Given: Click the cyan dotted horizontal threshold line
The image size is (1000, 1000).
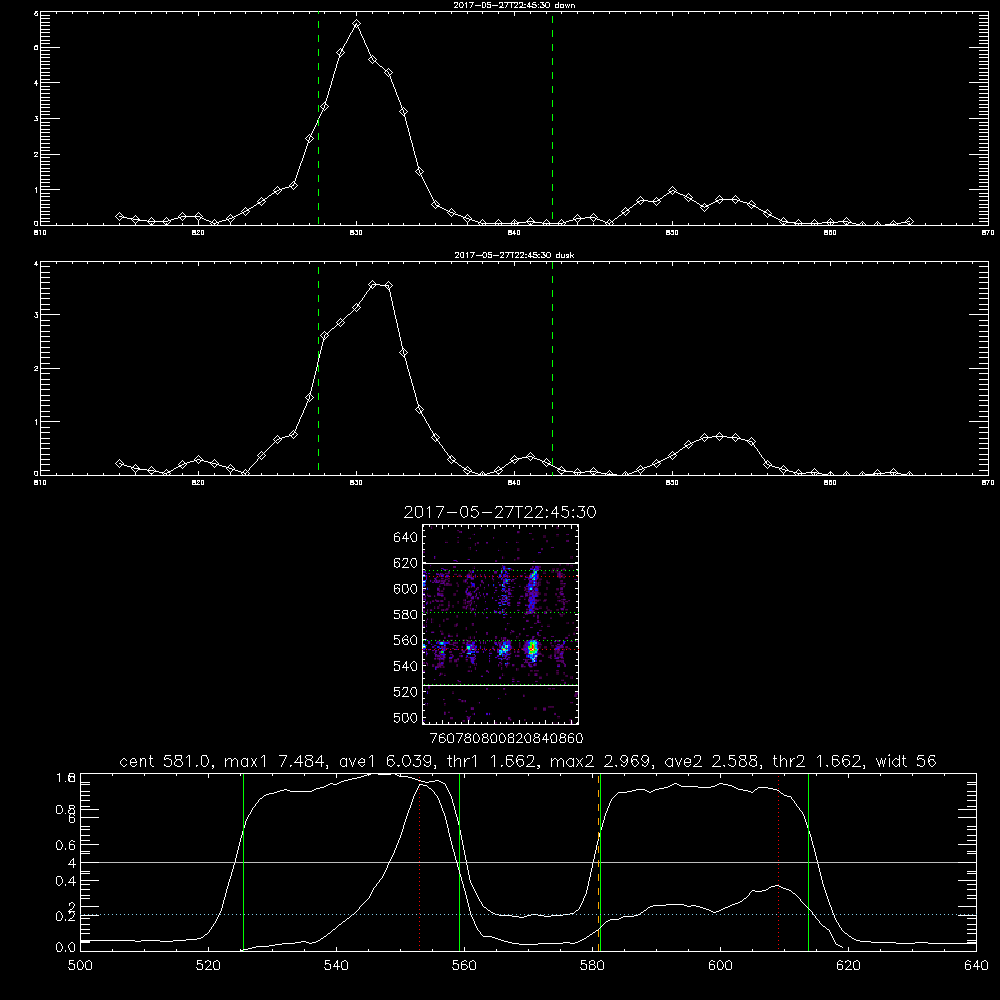Looking at the screenshot, I should (x=528, y=915).
